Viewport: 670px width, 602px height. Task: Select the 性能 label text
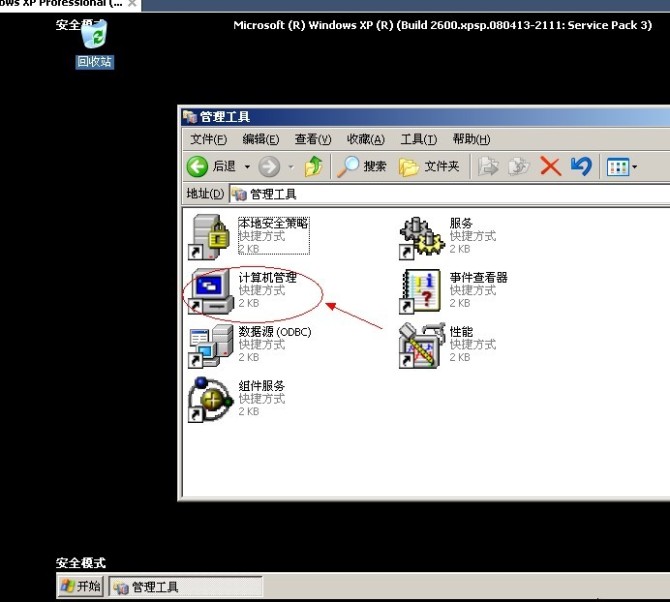pyautogui.click(x=461, y=332)
